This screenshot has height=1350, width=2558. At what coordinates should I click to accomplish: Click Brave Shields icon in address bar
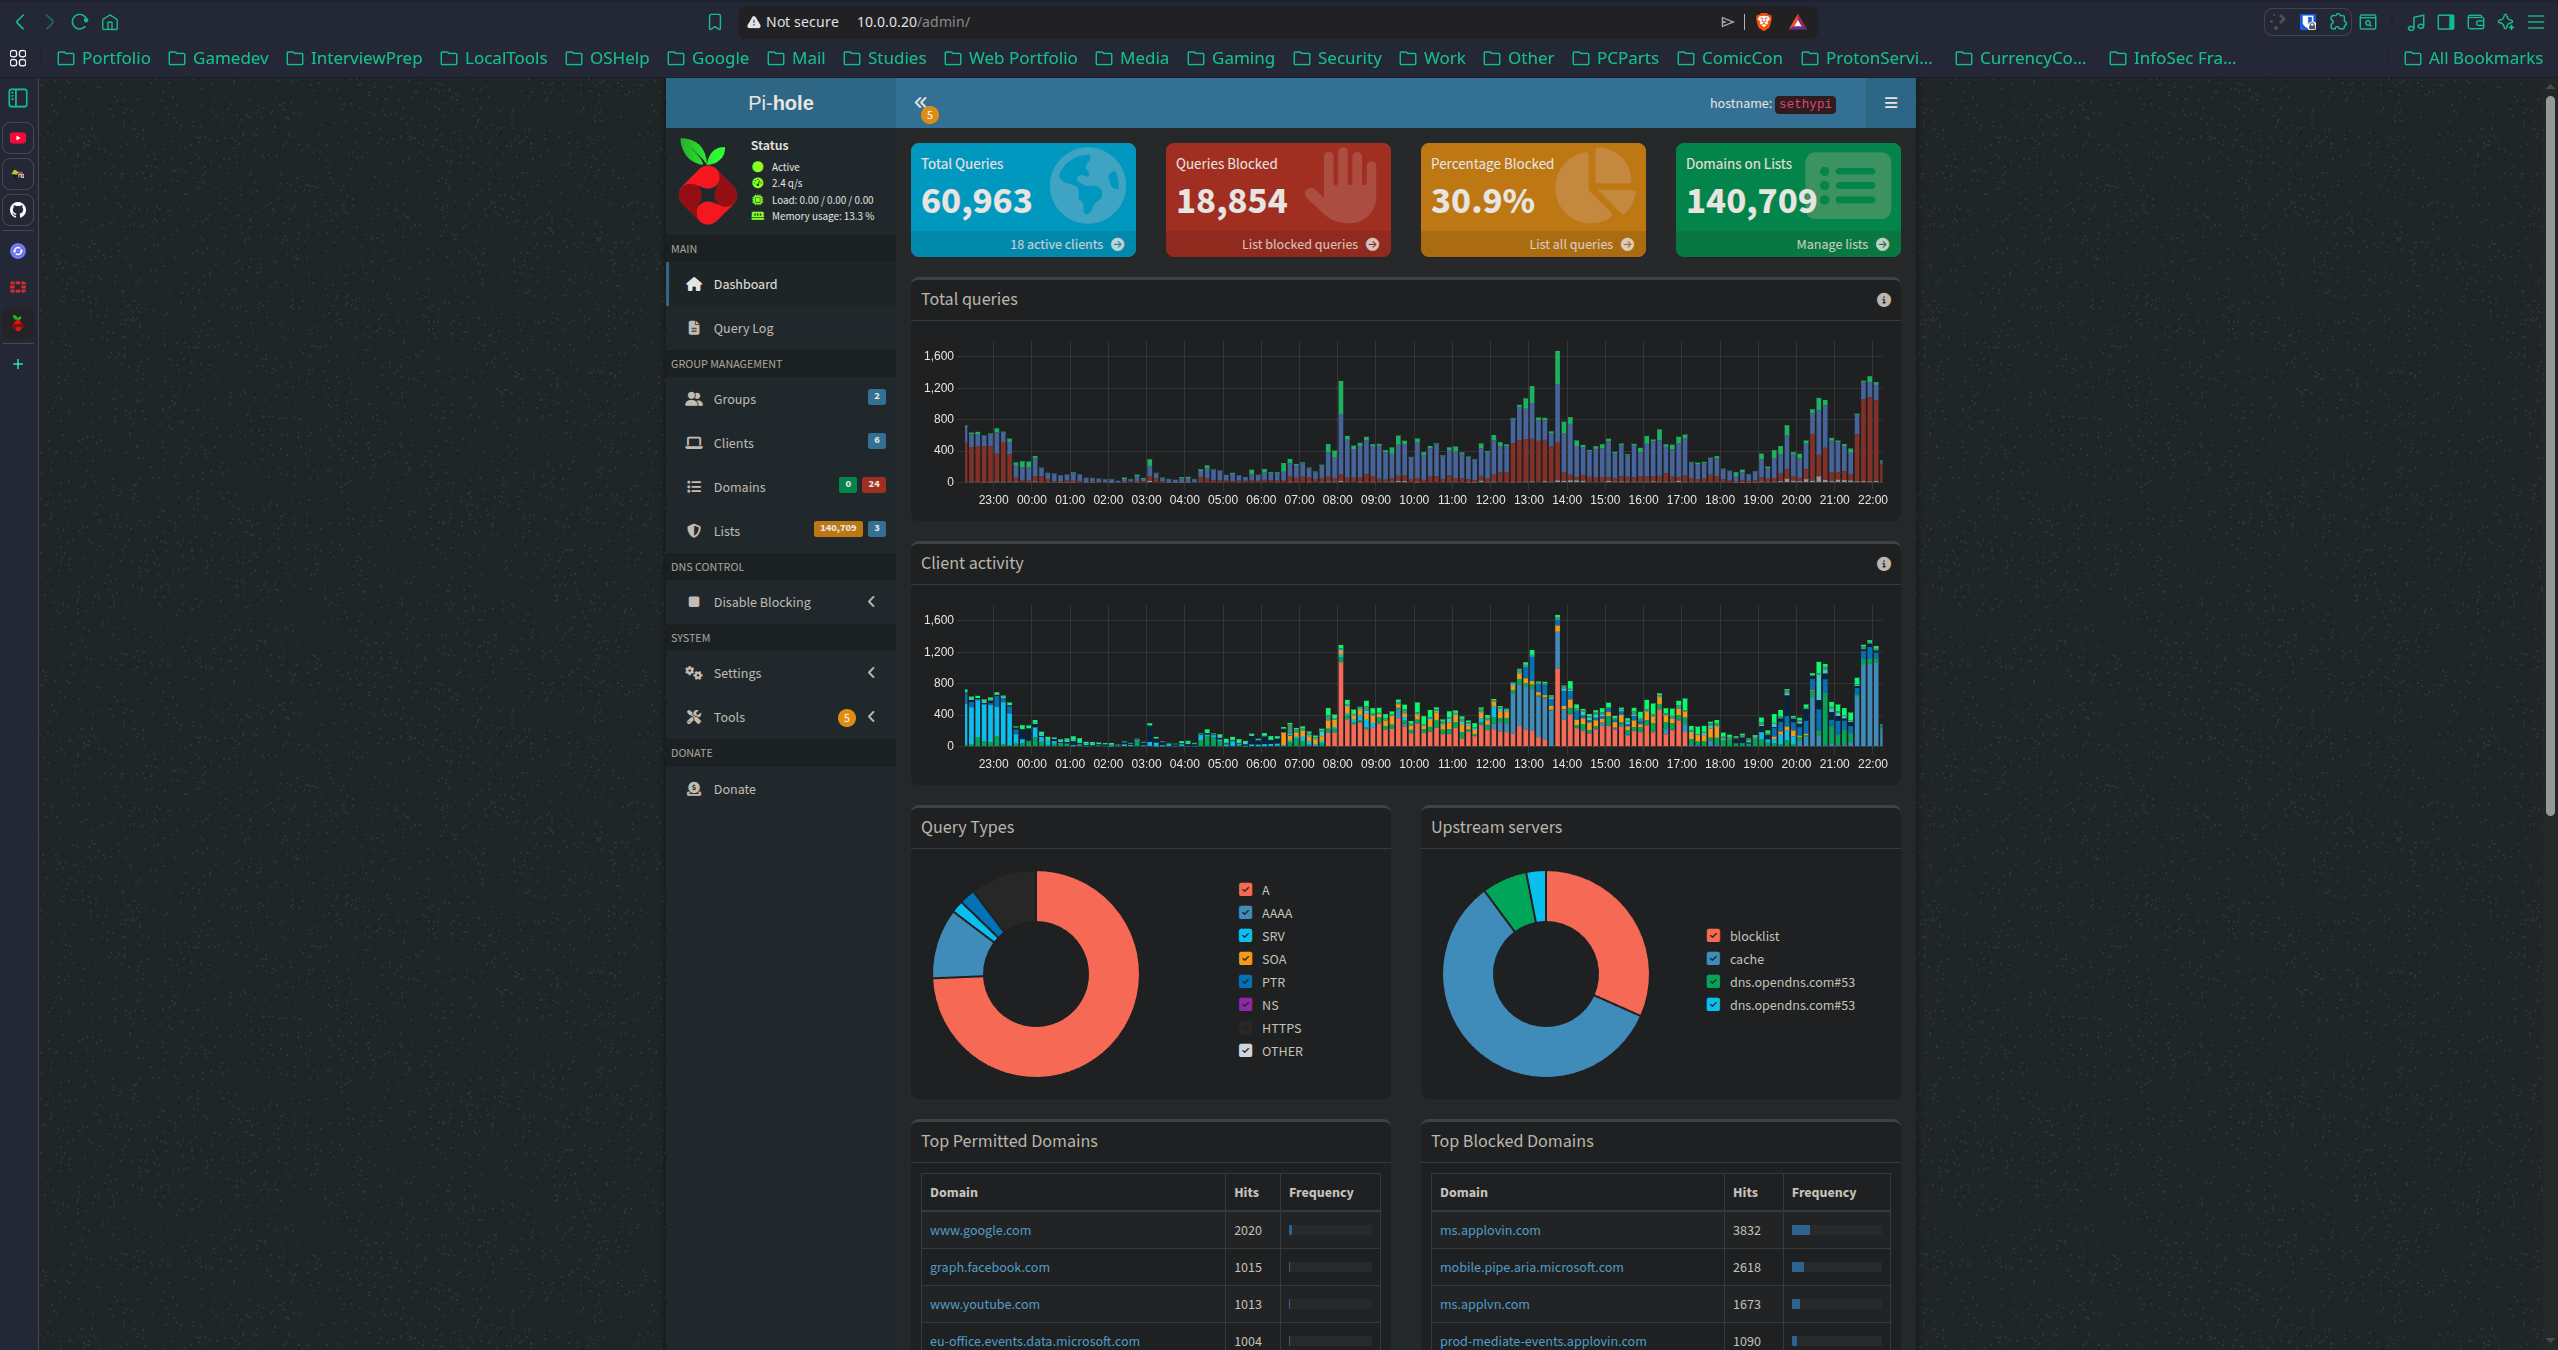point(1764,22)
